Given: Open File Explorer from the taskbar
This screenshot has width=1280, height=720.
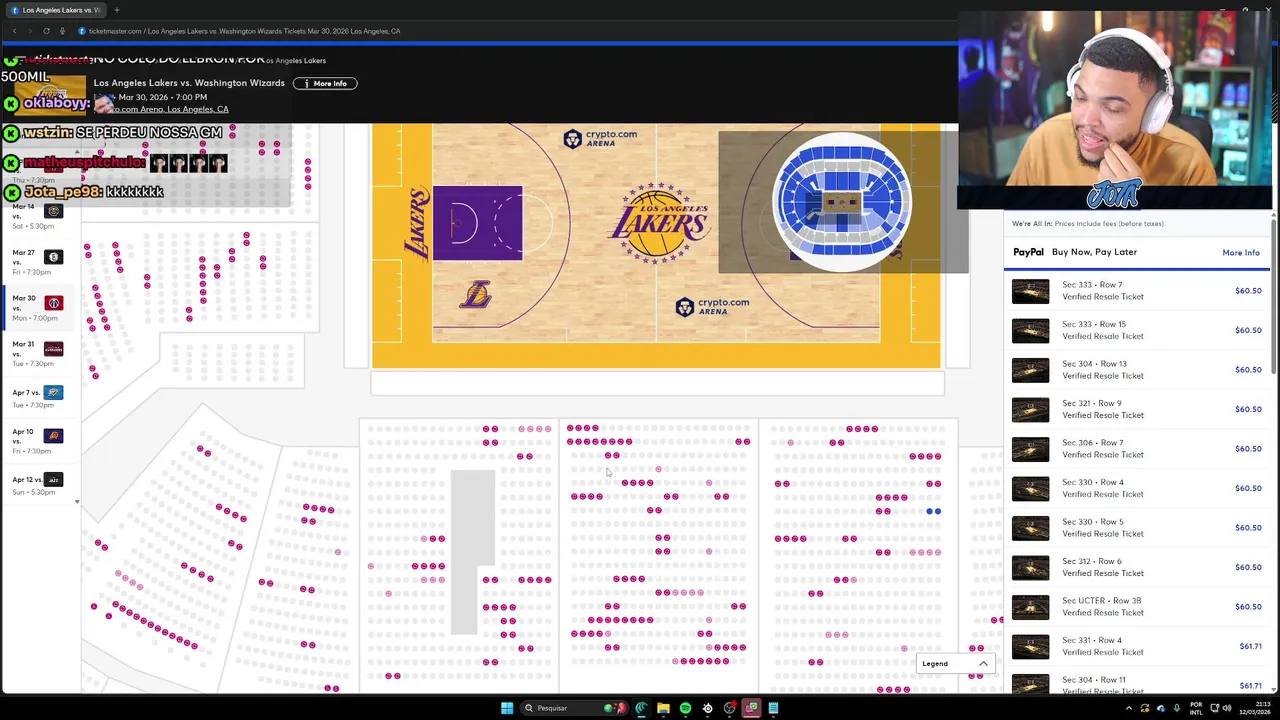Looking at the screenshot, I should 663,708.
